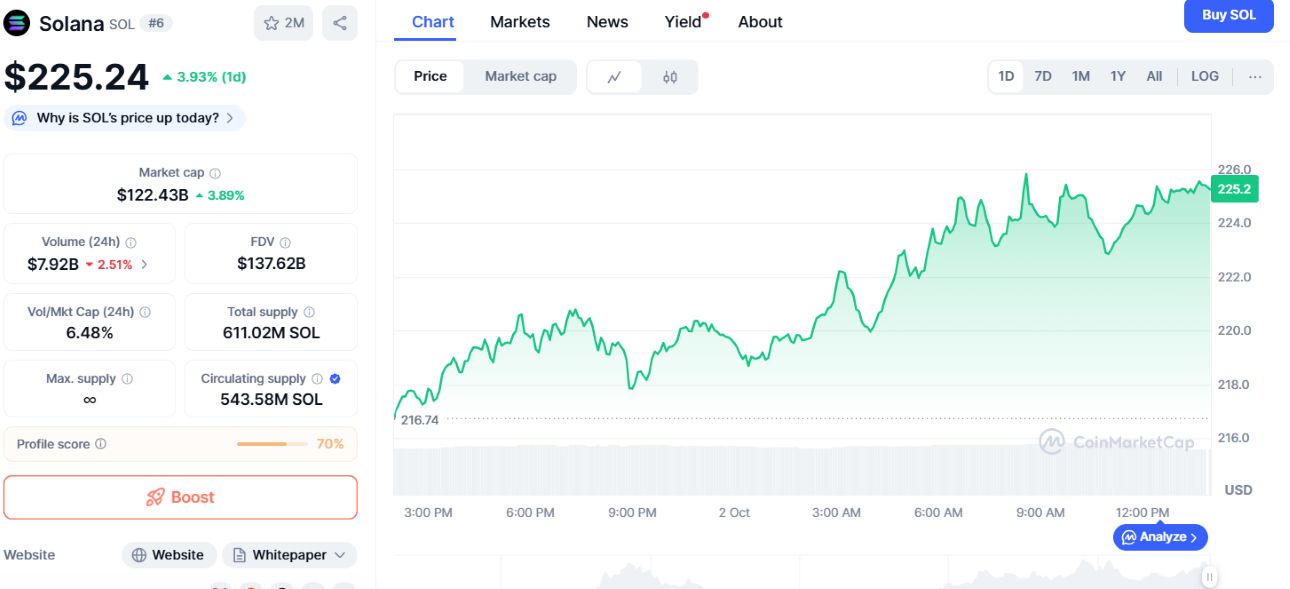
Task: Add Solana to watchlist via star button
Action: 284,22
